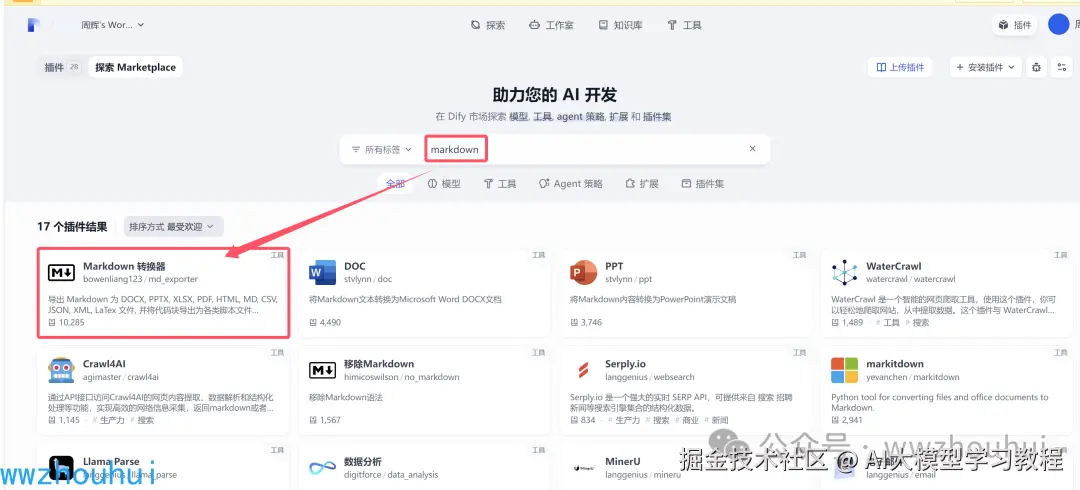The width and height of the screenshot is (1080, 490).
Task: Click the 数据分析 infinity icon
Action: [322, 468]
